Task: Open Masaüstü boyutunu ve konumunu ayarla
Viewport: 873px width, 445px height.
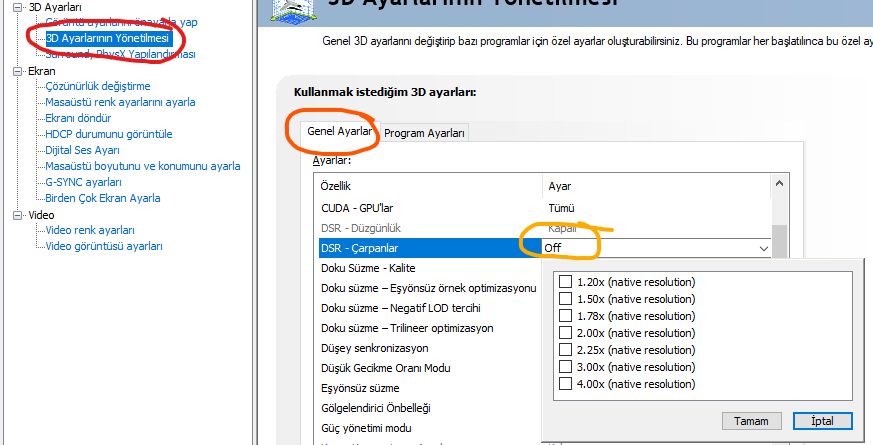Action: pyautogui.click(x=143, y=166)
